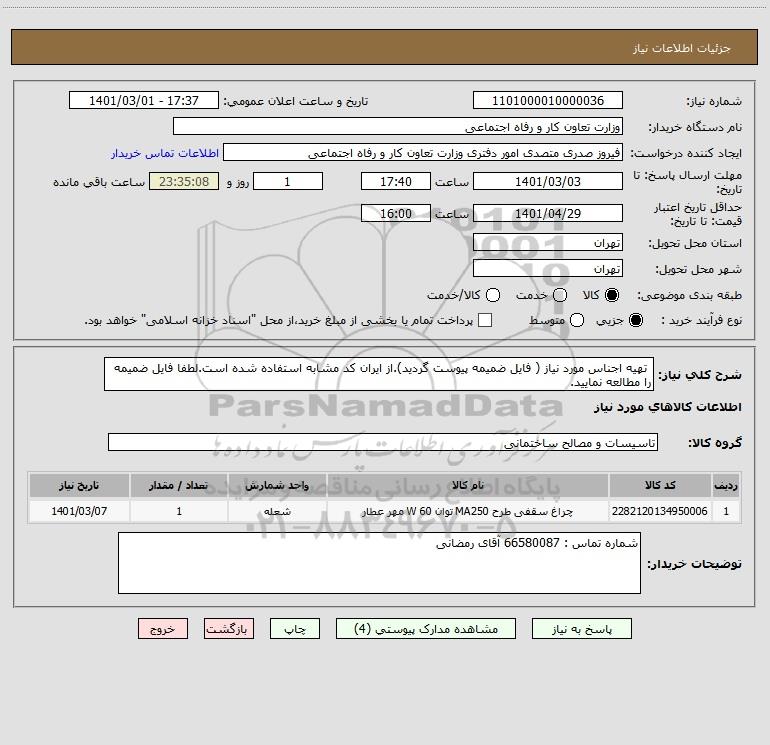Choose جزیی purchase process type
The width and height of the screenshot is (770, 745).
[635, 320]
